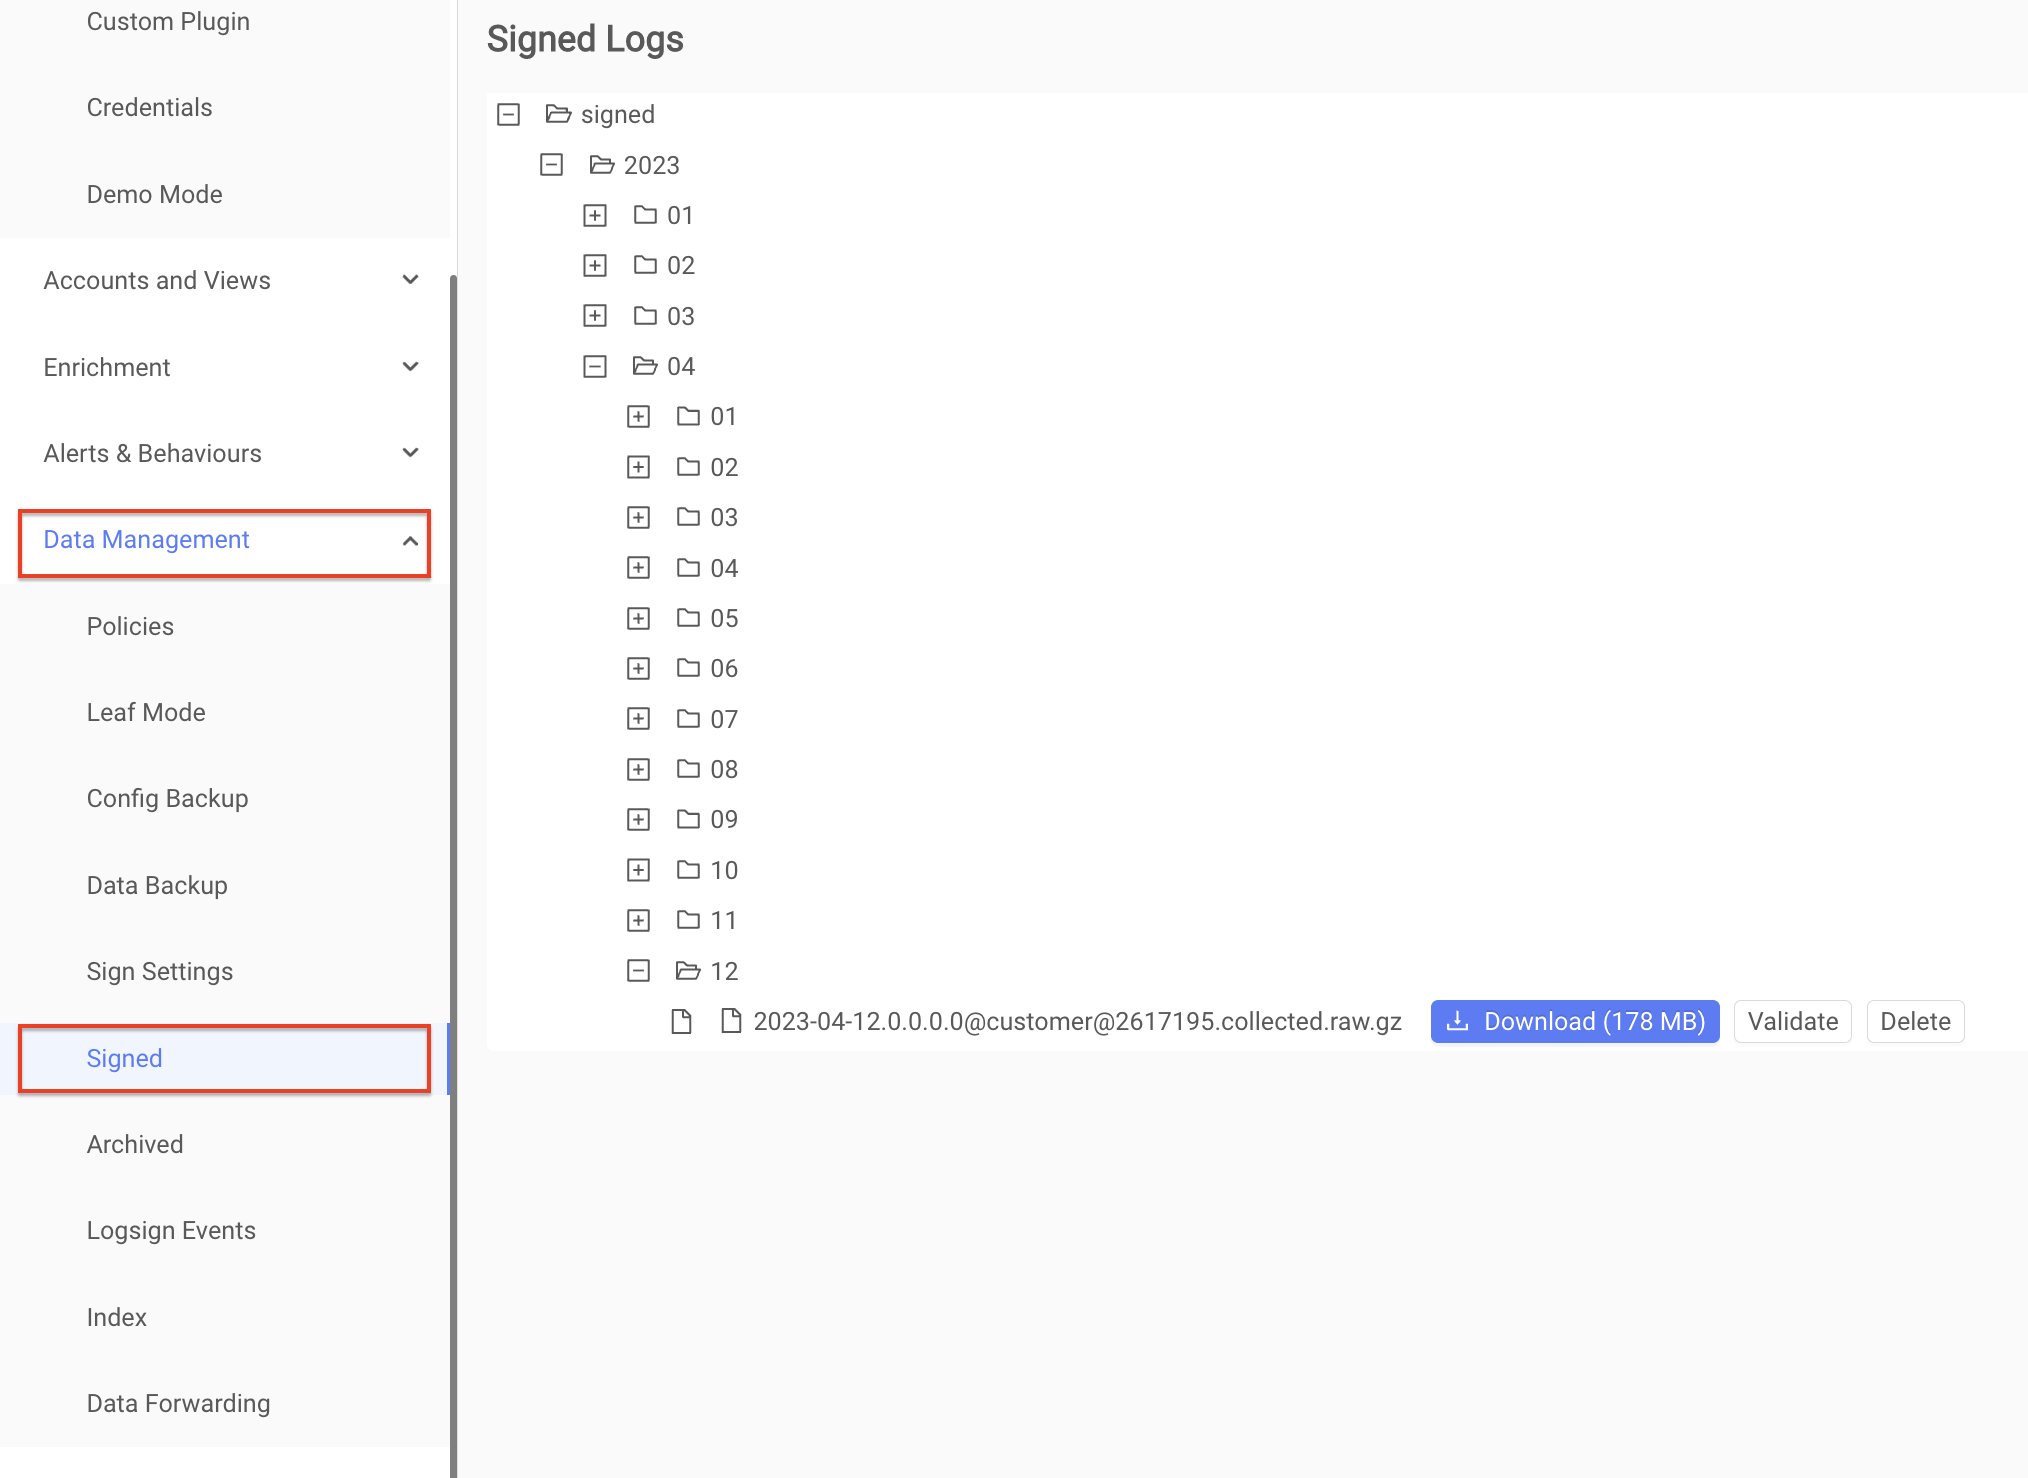
Task: Click folder icon of day 09
Action: pyautogui.click(x=688, y=818)
